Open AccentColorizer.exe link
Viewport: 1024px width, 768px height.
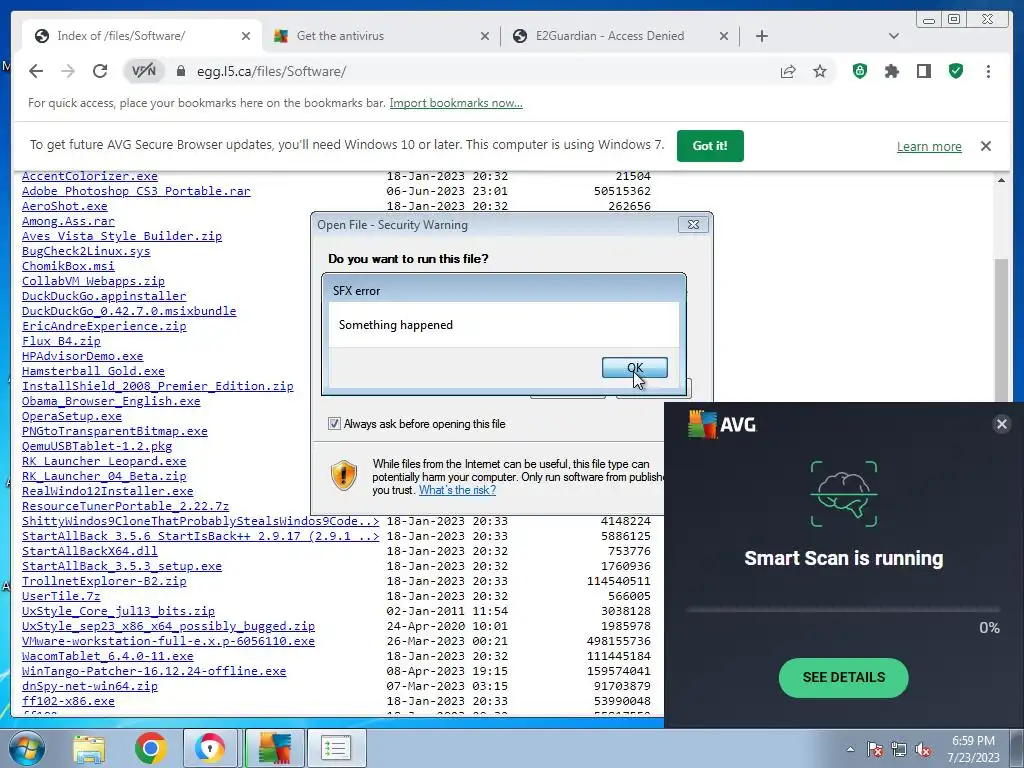point(89,176)
